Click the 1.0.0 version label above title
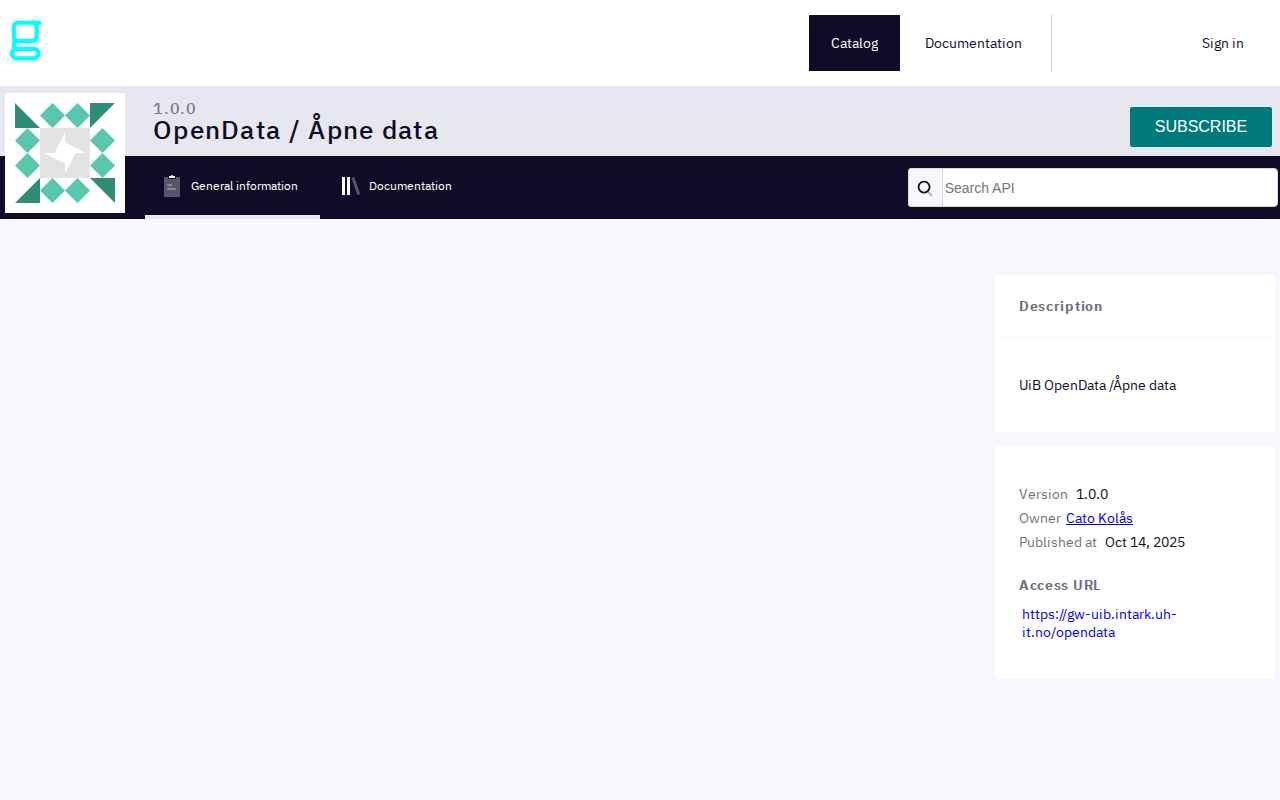Image resolution: width=1280 pixels, height=800 pixels. coord(174,108)
